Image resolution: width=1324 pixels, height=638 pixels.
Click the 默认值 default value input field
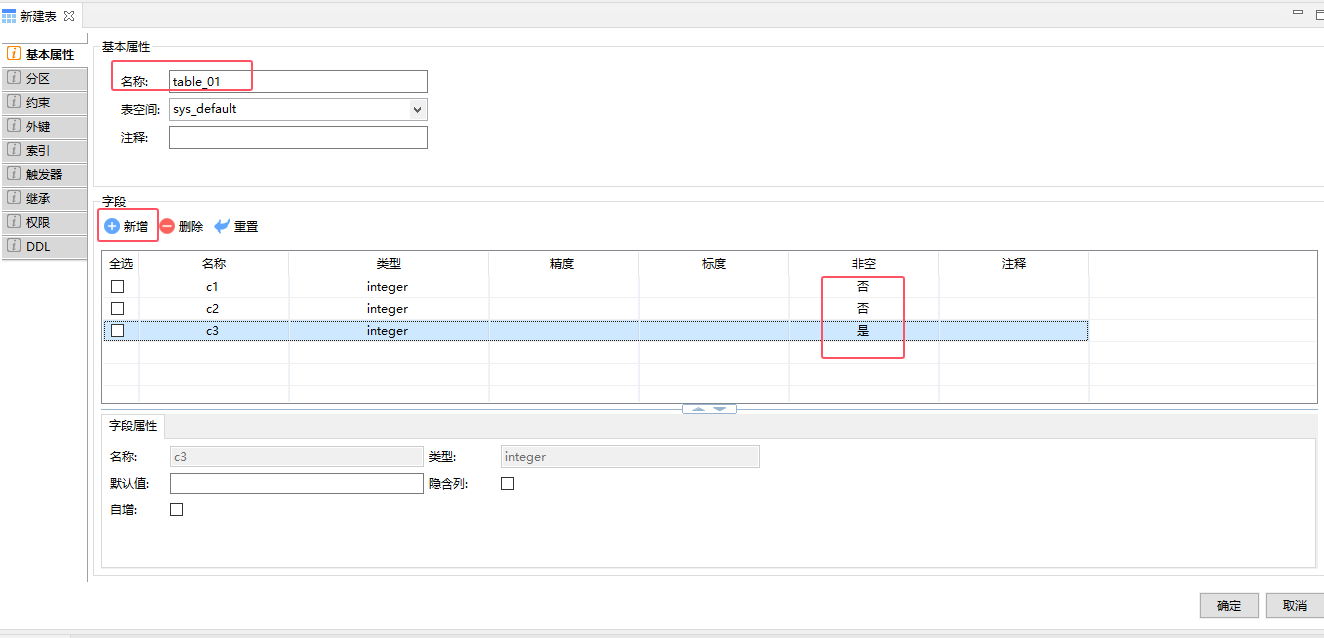[296, 483]
